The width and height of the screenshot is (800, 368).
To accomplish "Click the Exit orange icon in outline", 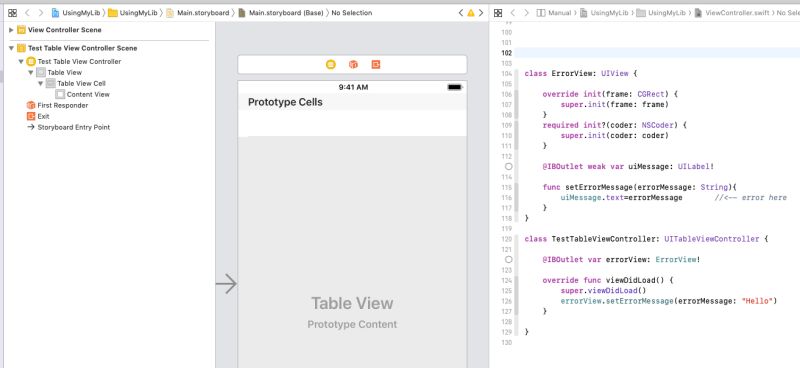I will click(31, 116).
